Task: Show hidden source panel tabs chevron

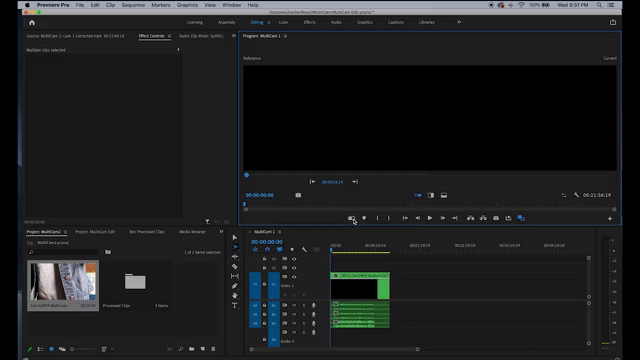Action: point(233,36)
